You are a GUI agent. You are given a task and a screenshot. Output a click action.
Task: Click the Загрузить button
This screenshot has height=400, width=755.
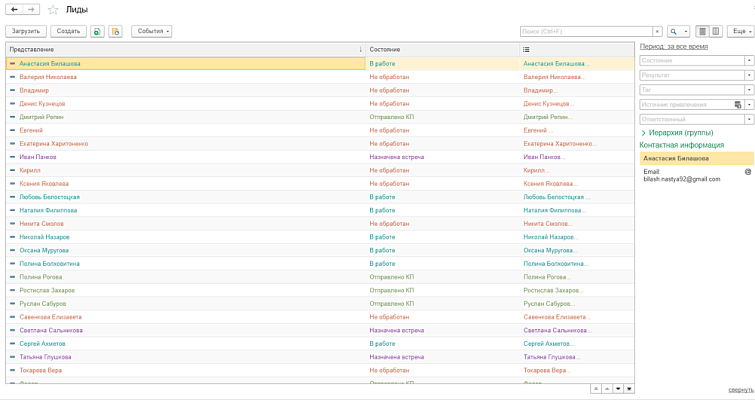26,32
